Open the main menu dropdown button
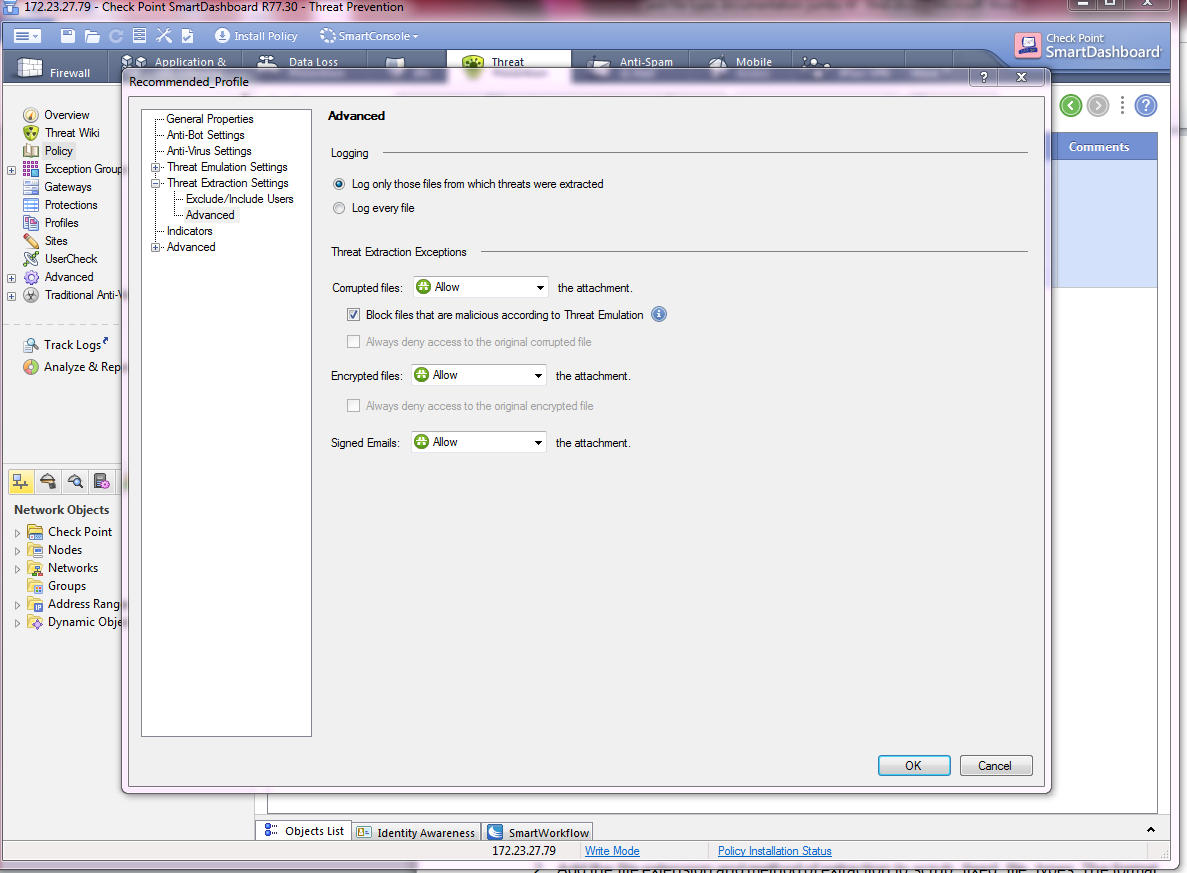Viewport: 1187px width, 873px height. 27,36
